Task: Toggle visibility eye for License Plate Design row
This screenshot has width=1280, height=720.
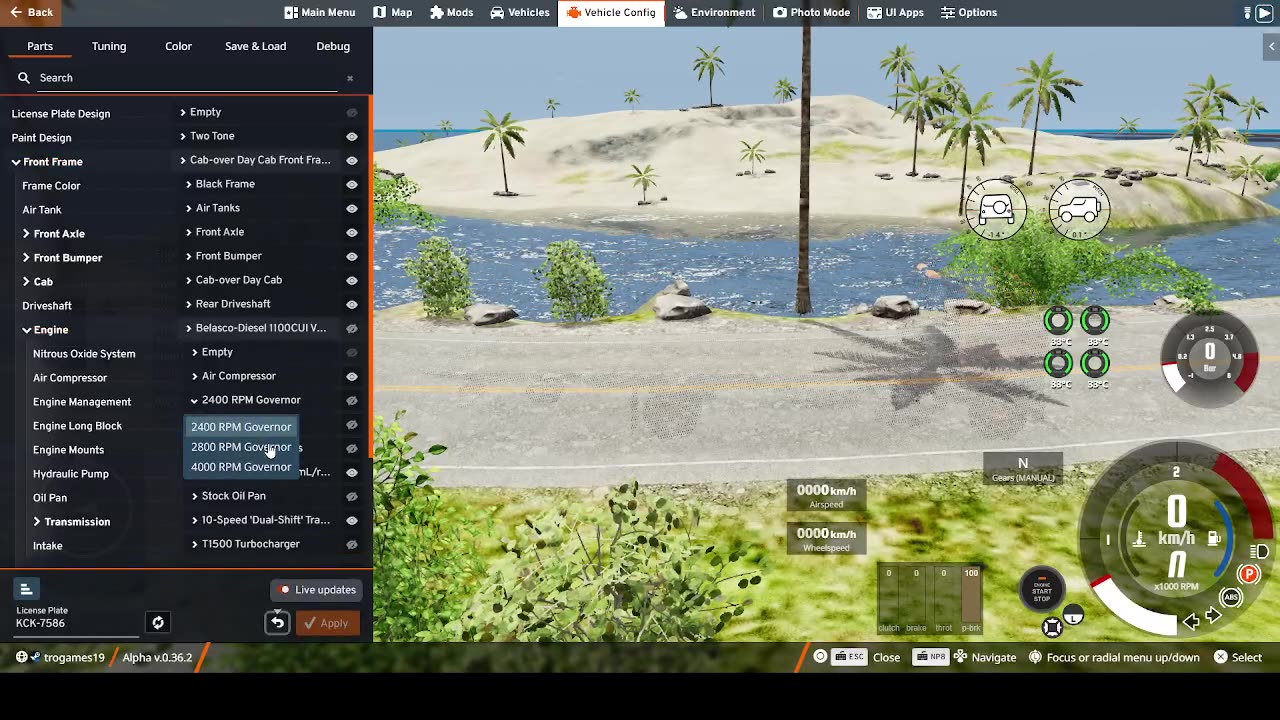Action: point(352,113)
